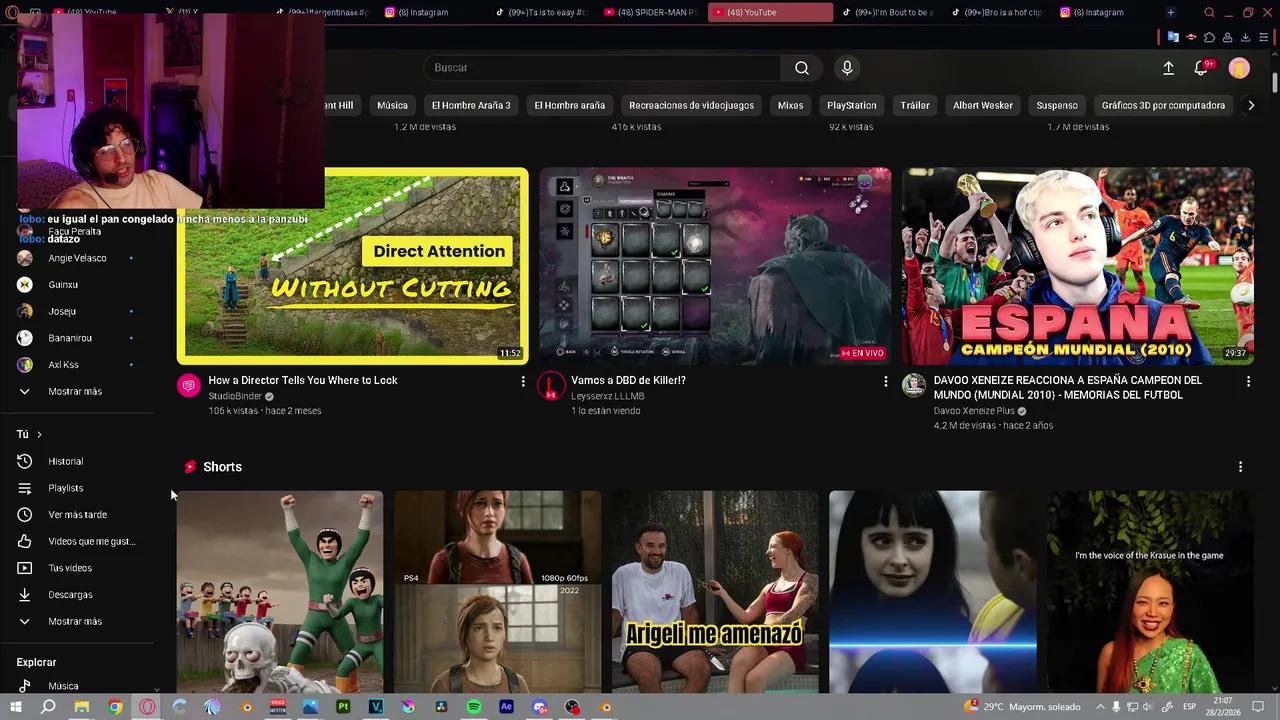
Task: Click Leysserxz channel avatar
Action: click(x=551, y=386)
